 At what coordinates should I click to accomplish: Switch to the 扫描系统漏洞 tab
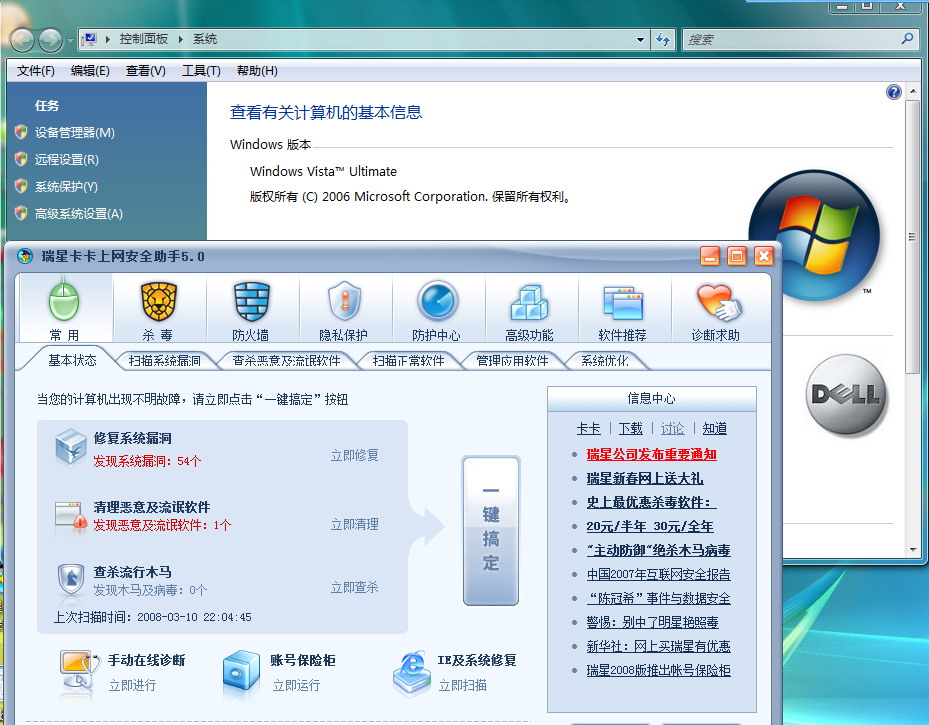pyautogui.click(x=165, y=361)
